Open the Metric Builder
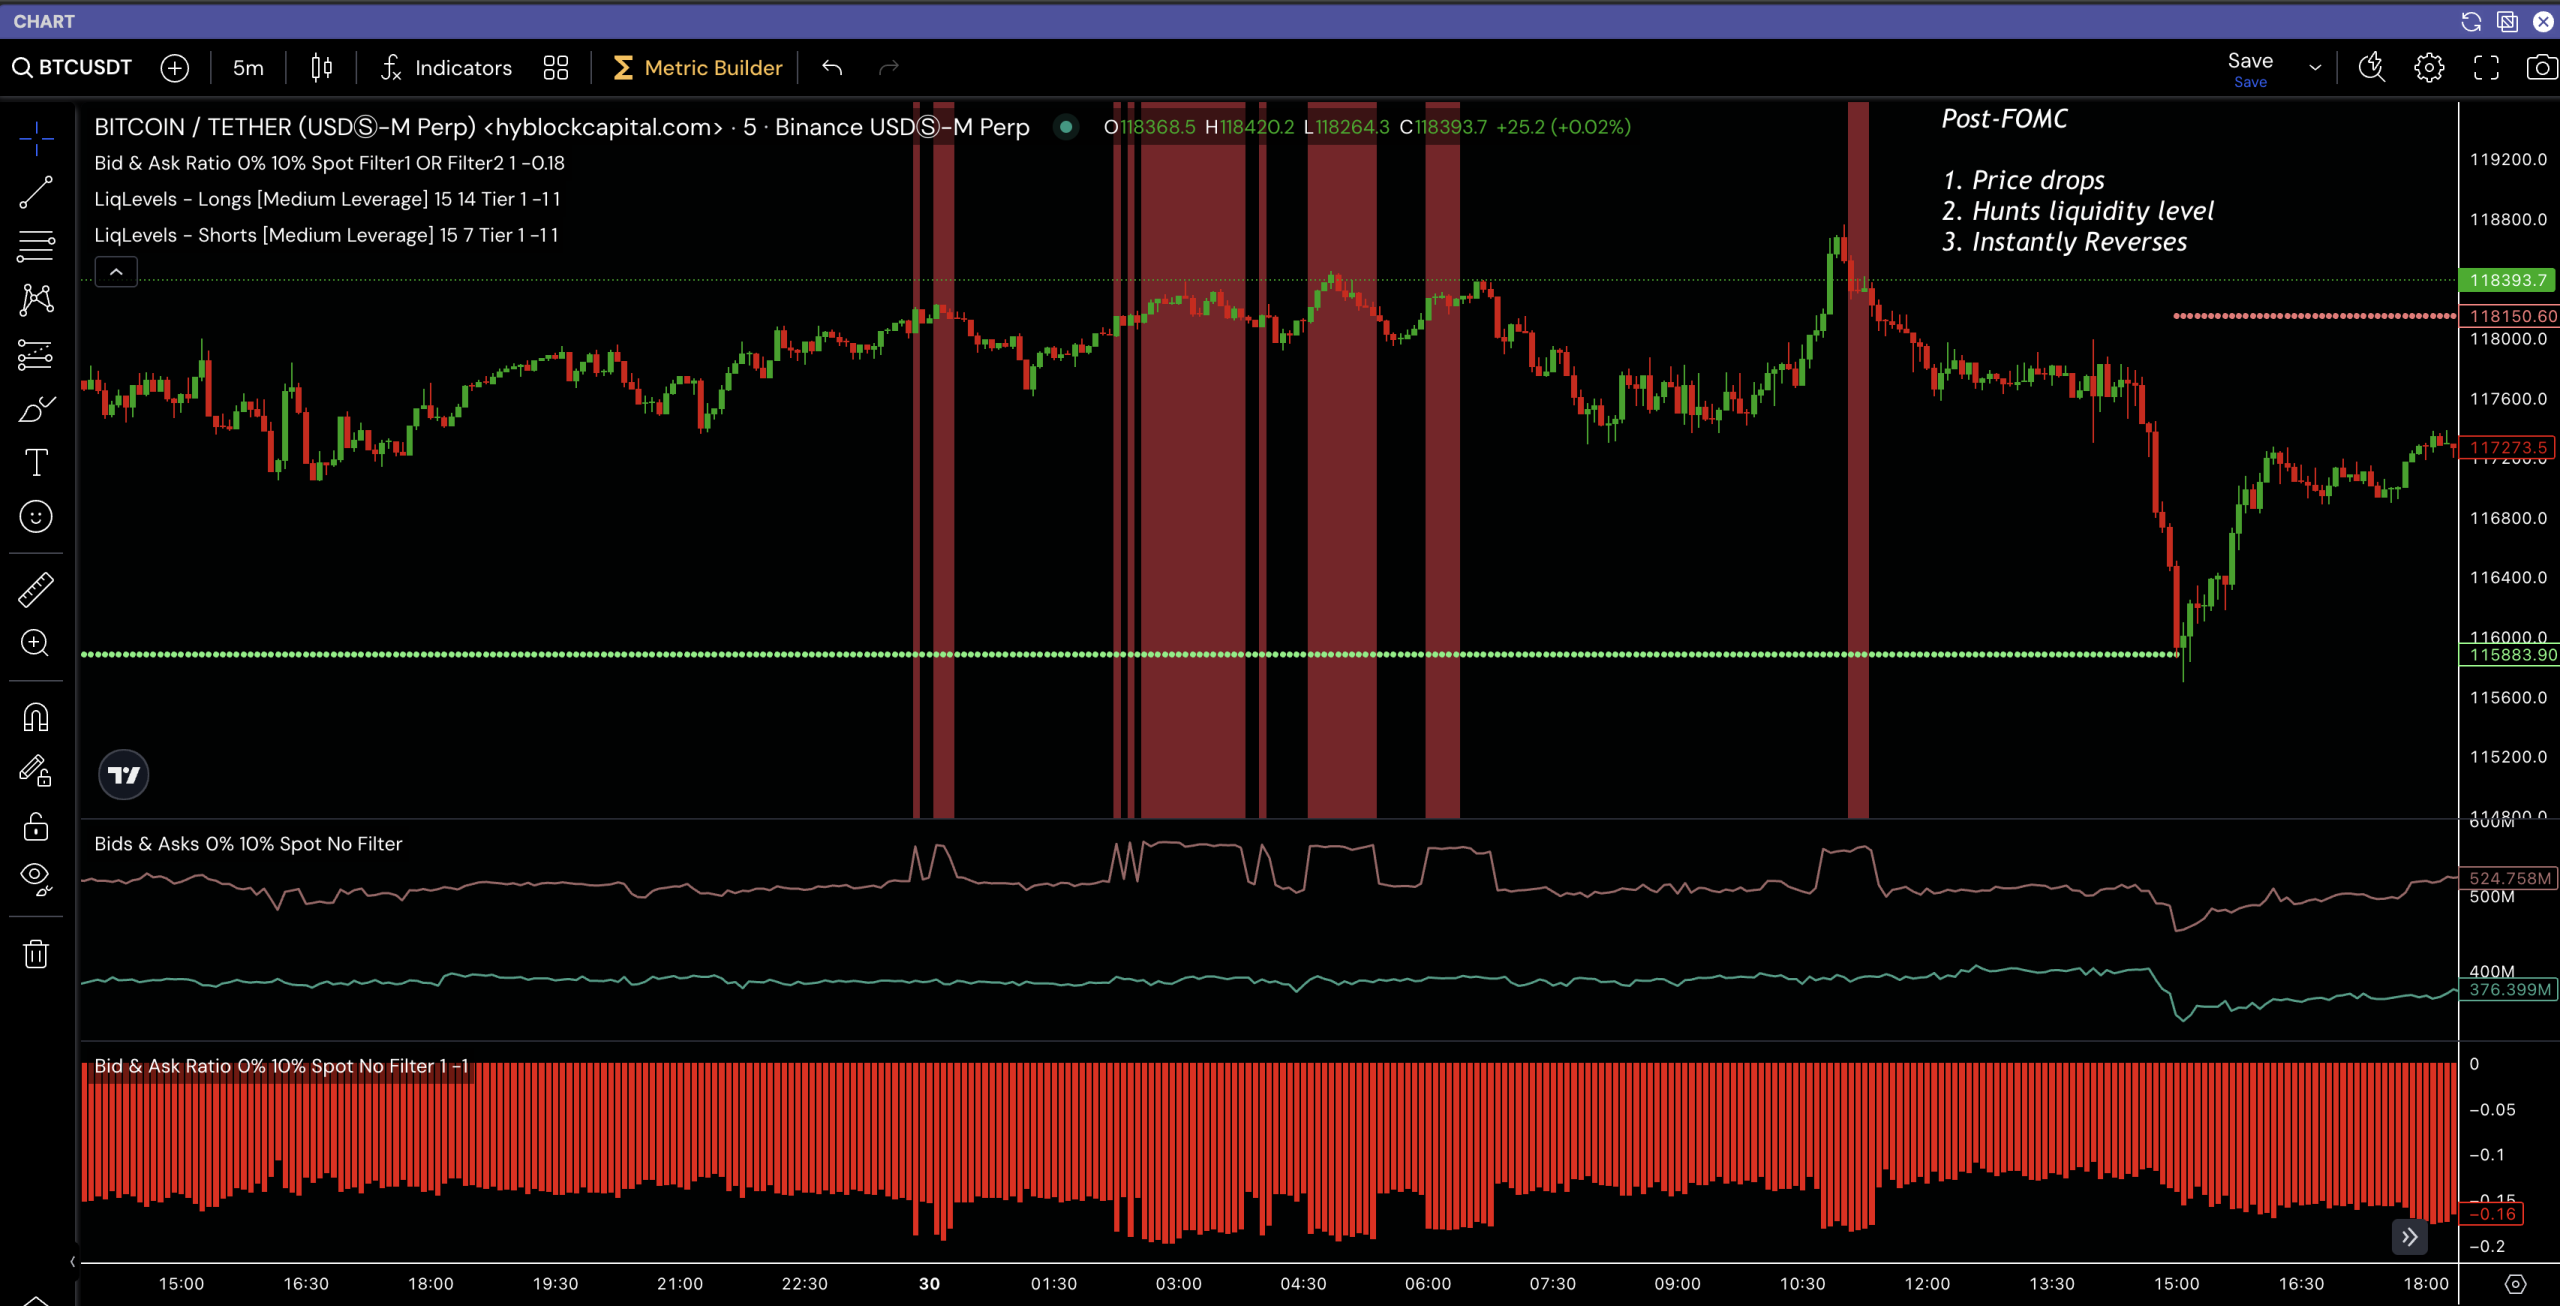The image size is (2560, 1306). pyautogui.click(x=697, y=67)
